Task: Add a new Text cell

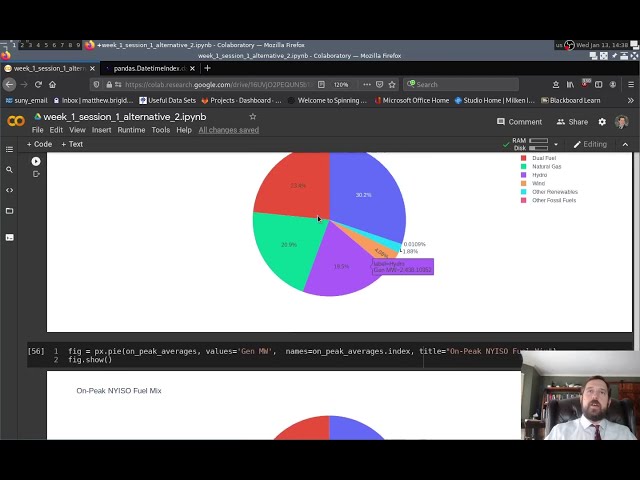Action: tap(72, 144)
